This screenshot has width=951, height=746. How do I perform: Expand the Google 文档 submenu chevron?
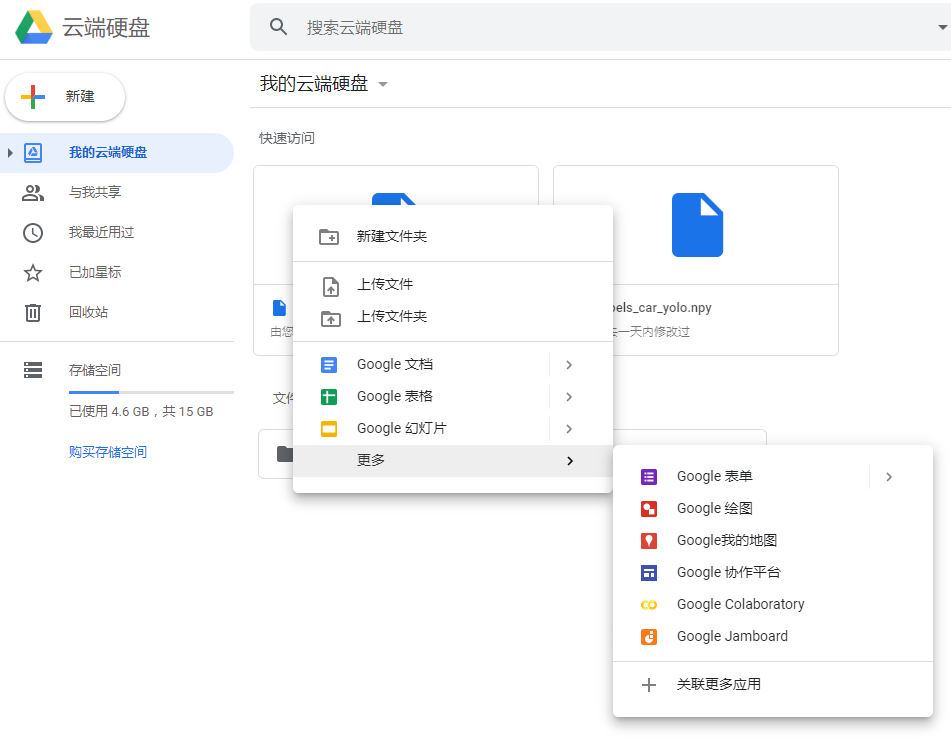[569, 365]
